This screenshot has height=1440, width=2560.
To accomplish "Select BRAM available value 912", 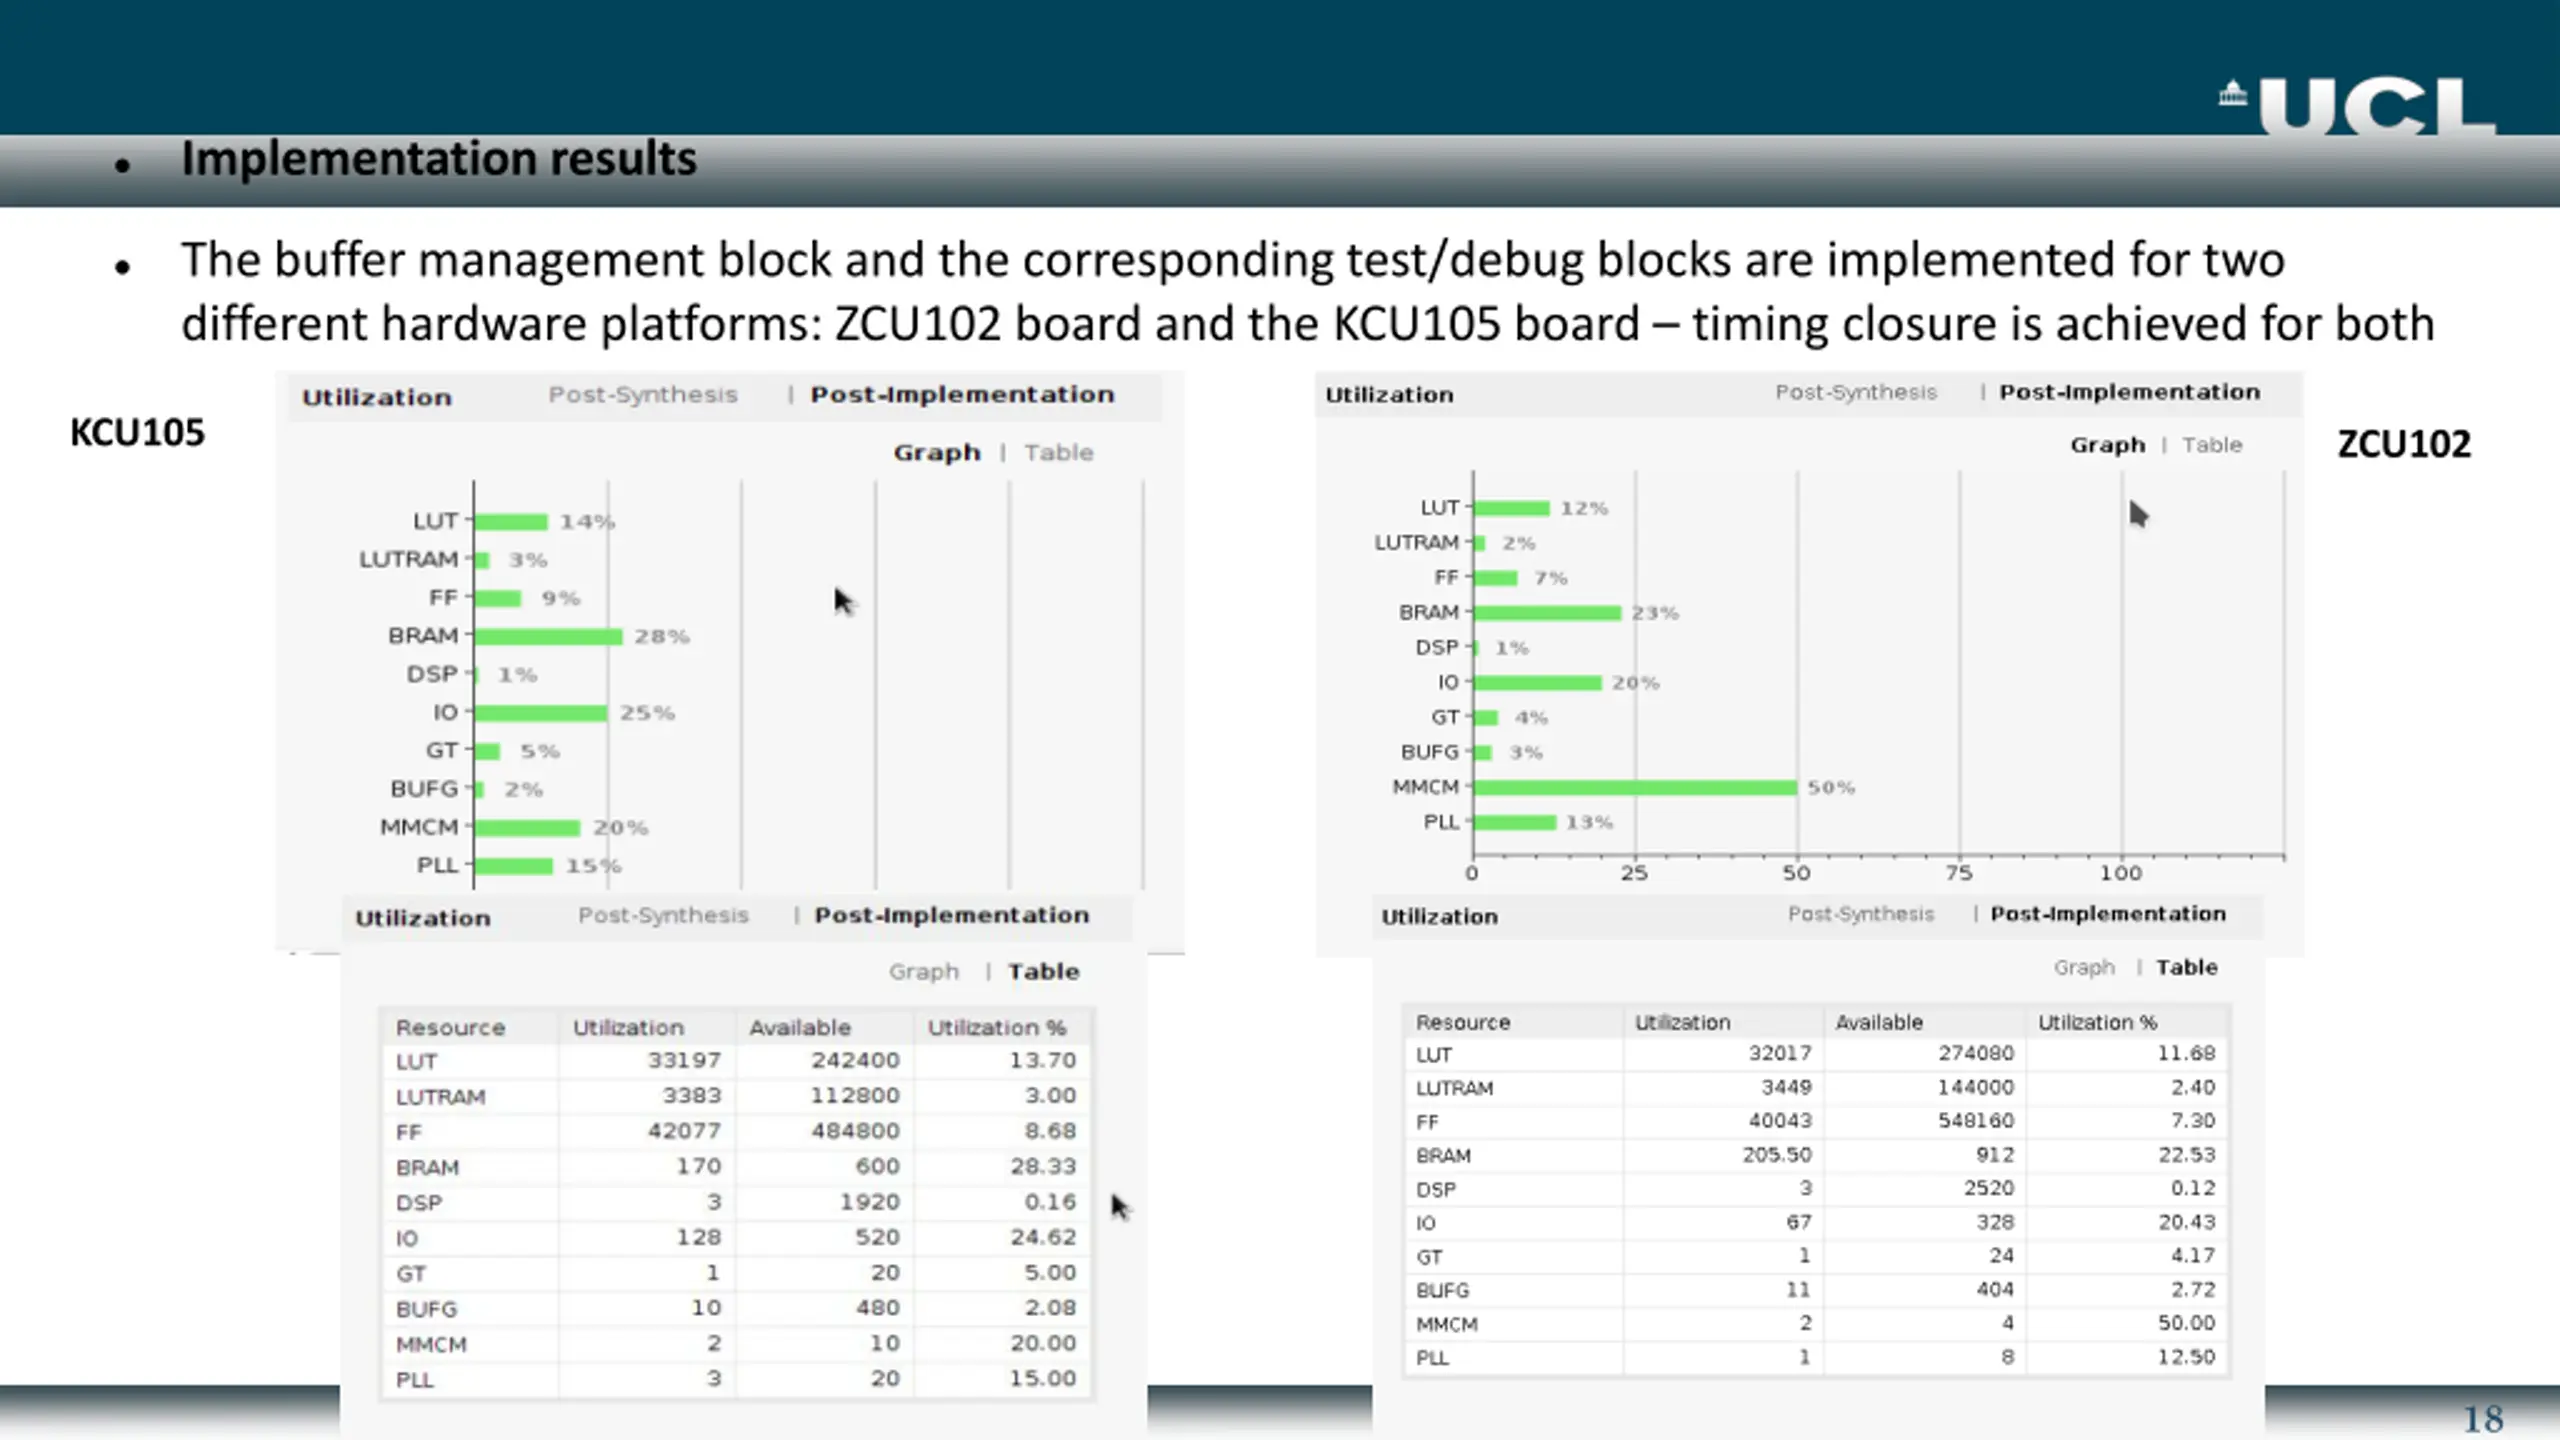I will pos(1995,1156).
